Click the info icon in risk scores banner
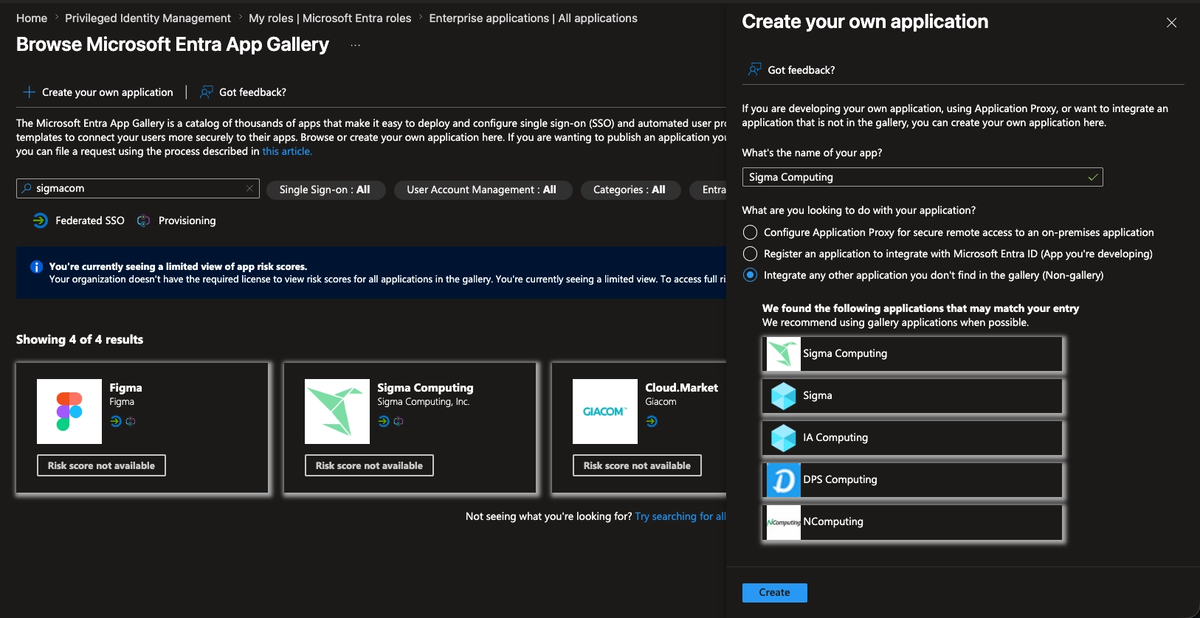 tap(36, 267)
